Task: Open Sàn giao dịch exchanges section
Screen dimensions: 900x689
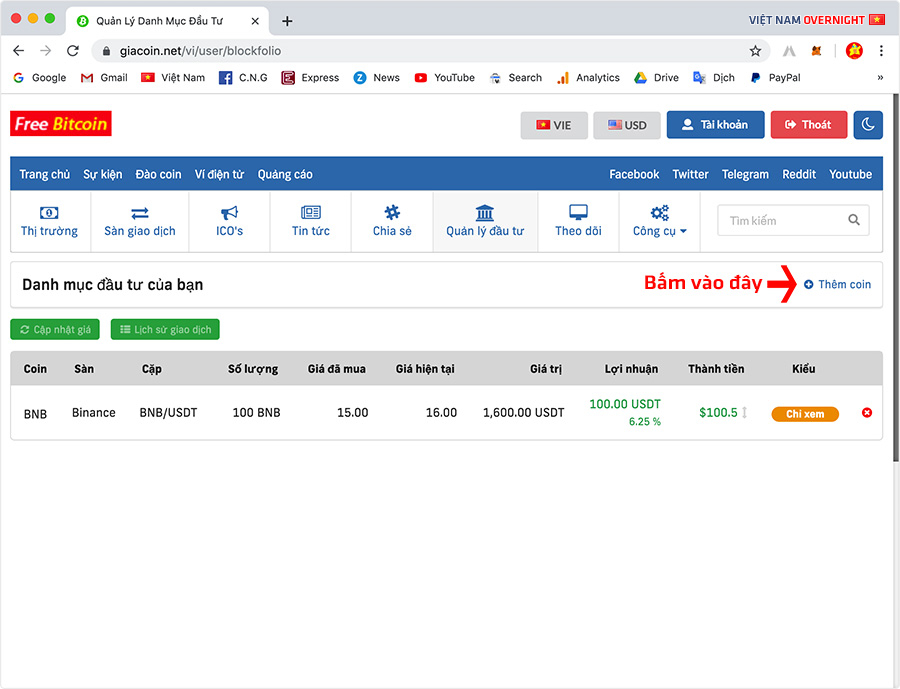Action: 140,221
